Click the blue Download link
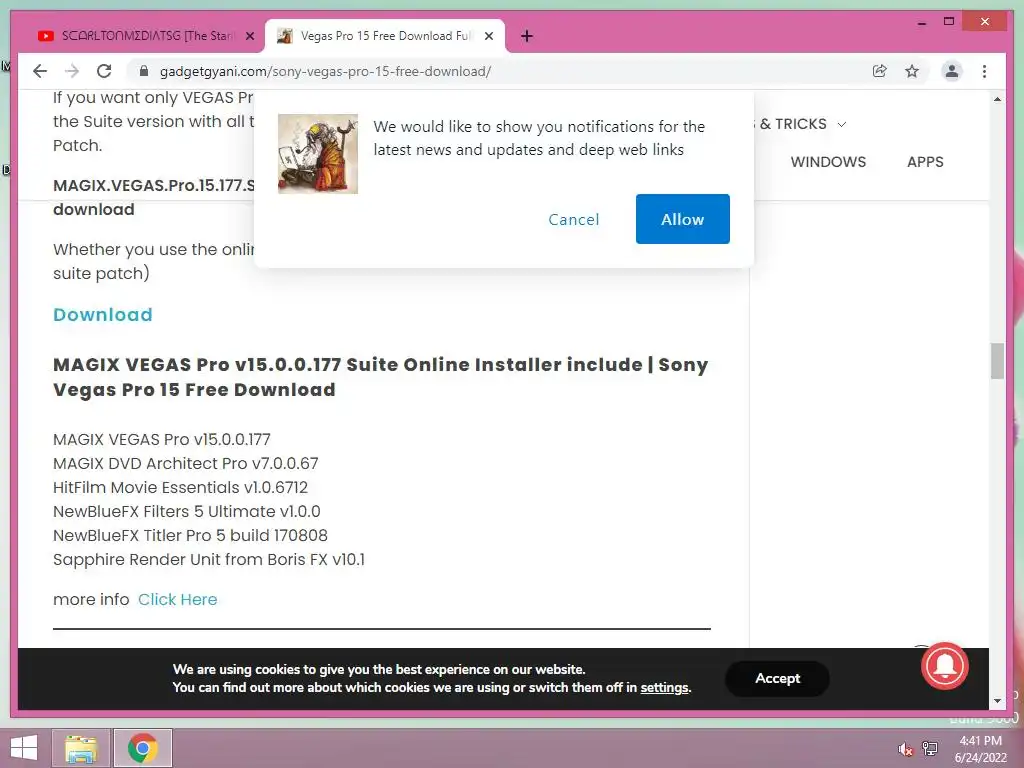Image resolution: width=1024 pixels, height=768 pixels. 103,315
